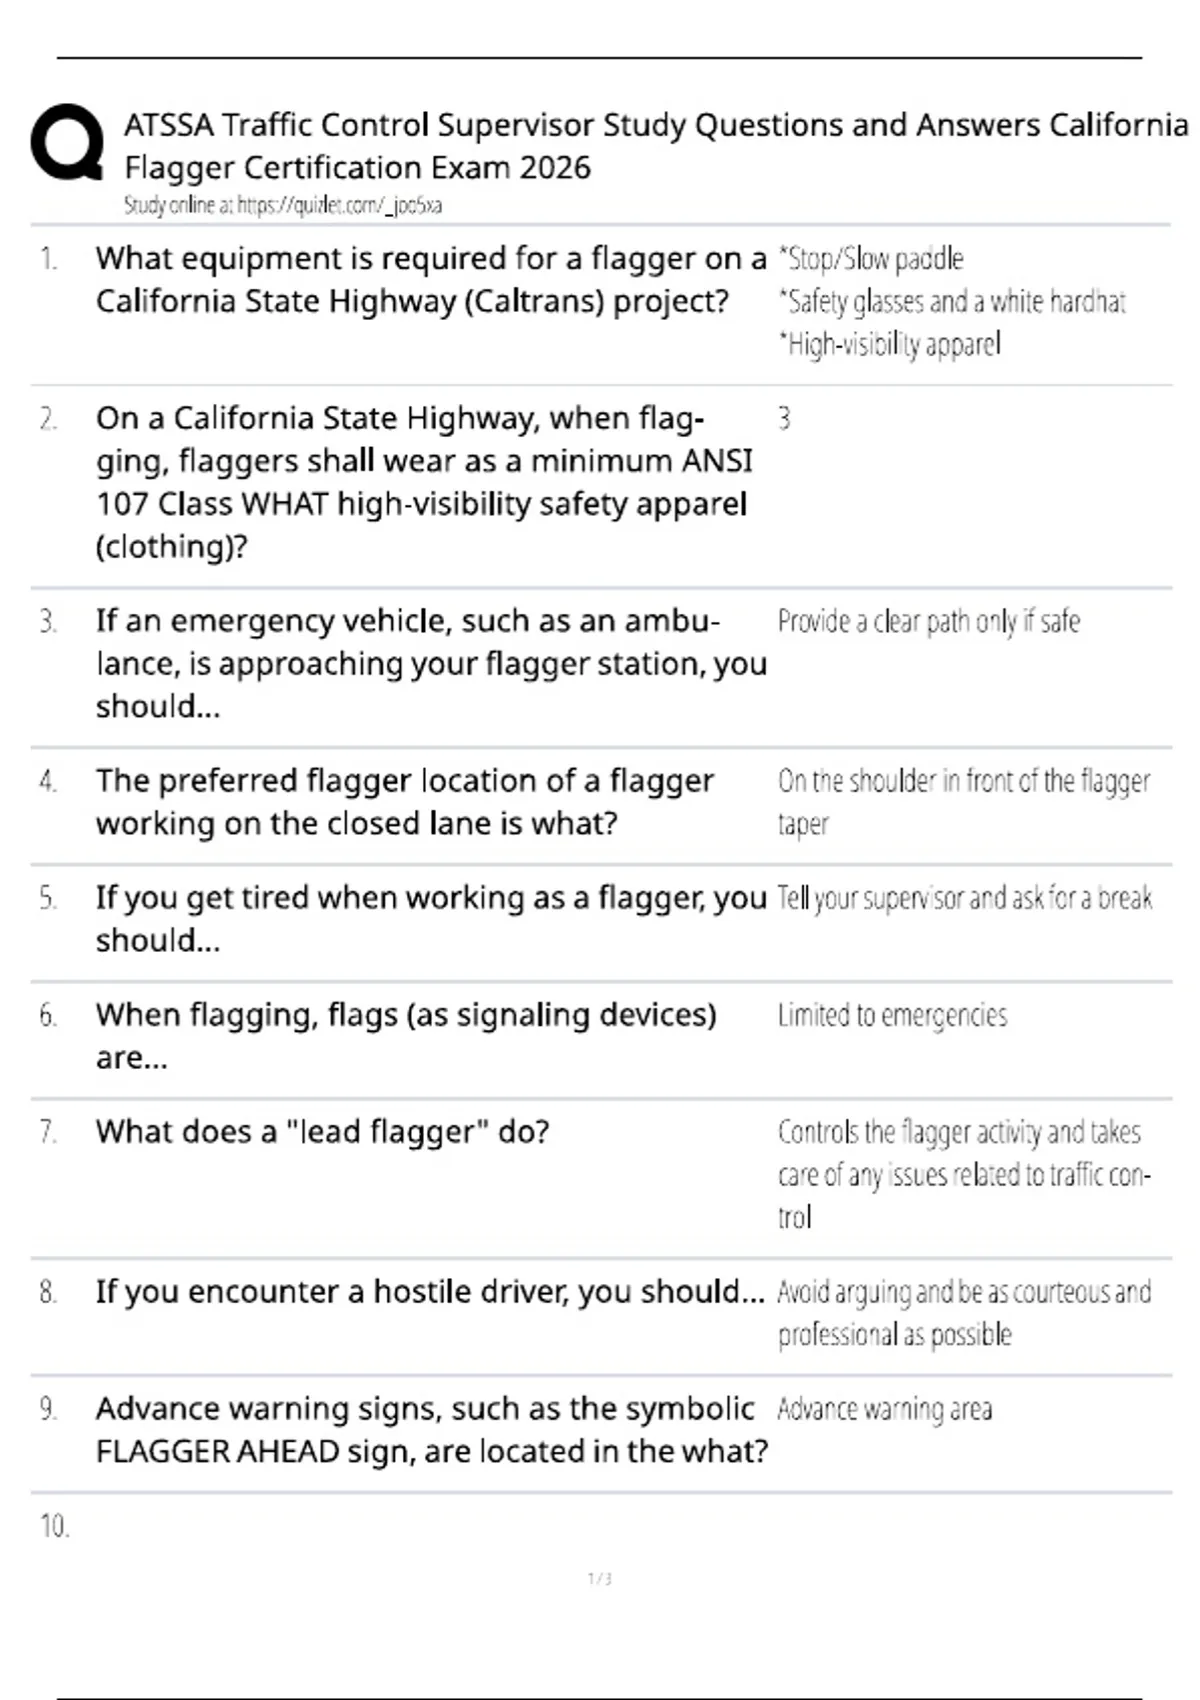The width and height of the screenshot is (1200, 1700).
Task: Select question 2 about ANSI 107 Class
Action: click(424, 482)
